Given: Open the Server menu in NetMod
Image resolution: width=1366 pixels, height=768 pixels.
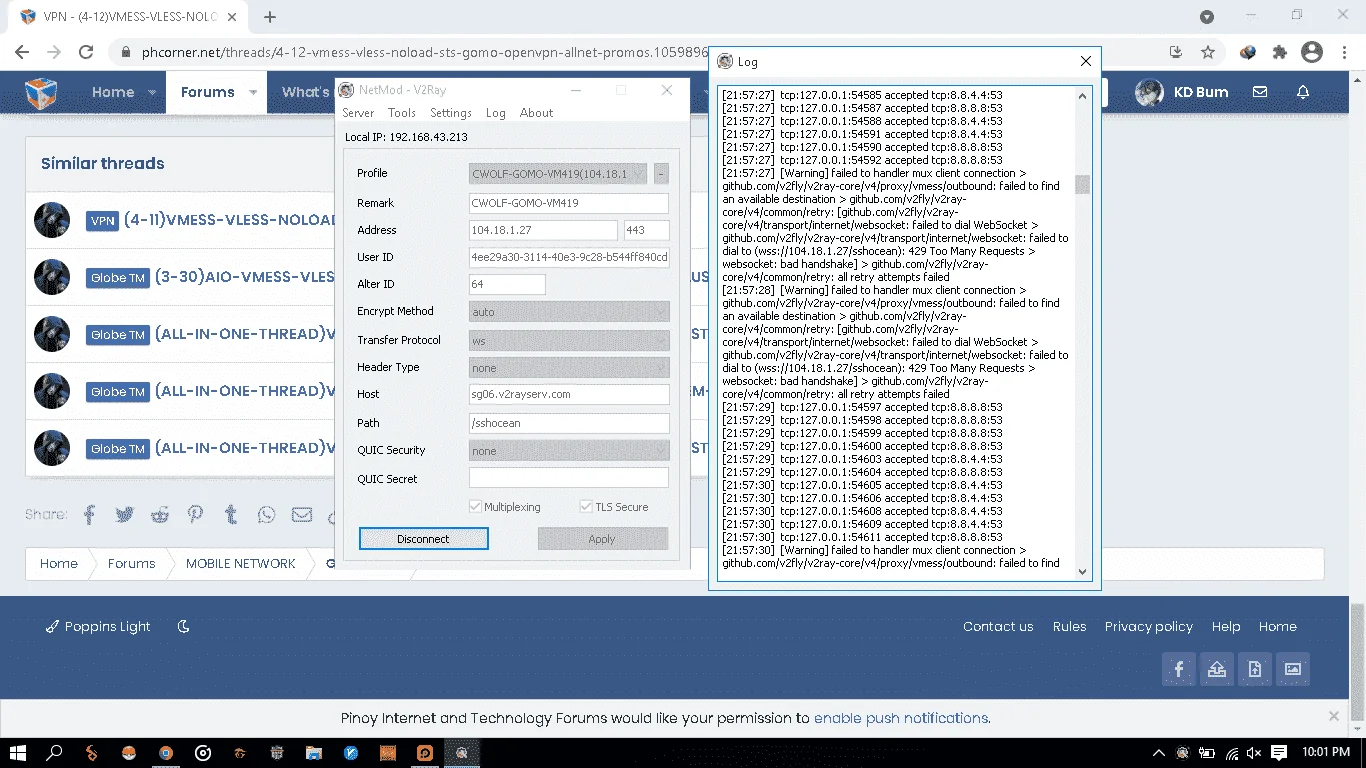Looking at the screenshot, I should coord(358,113).
